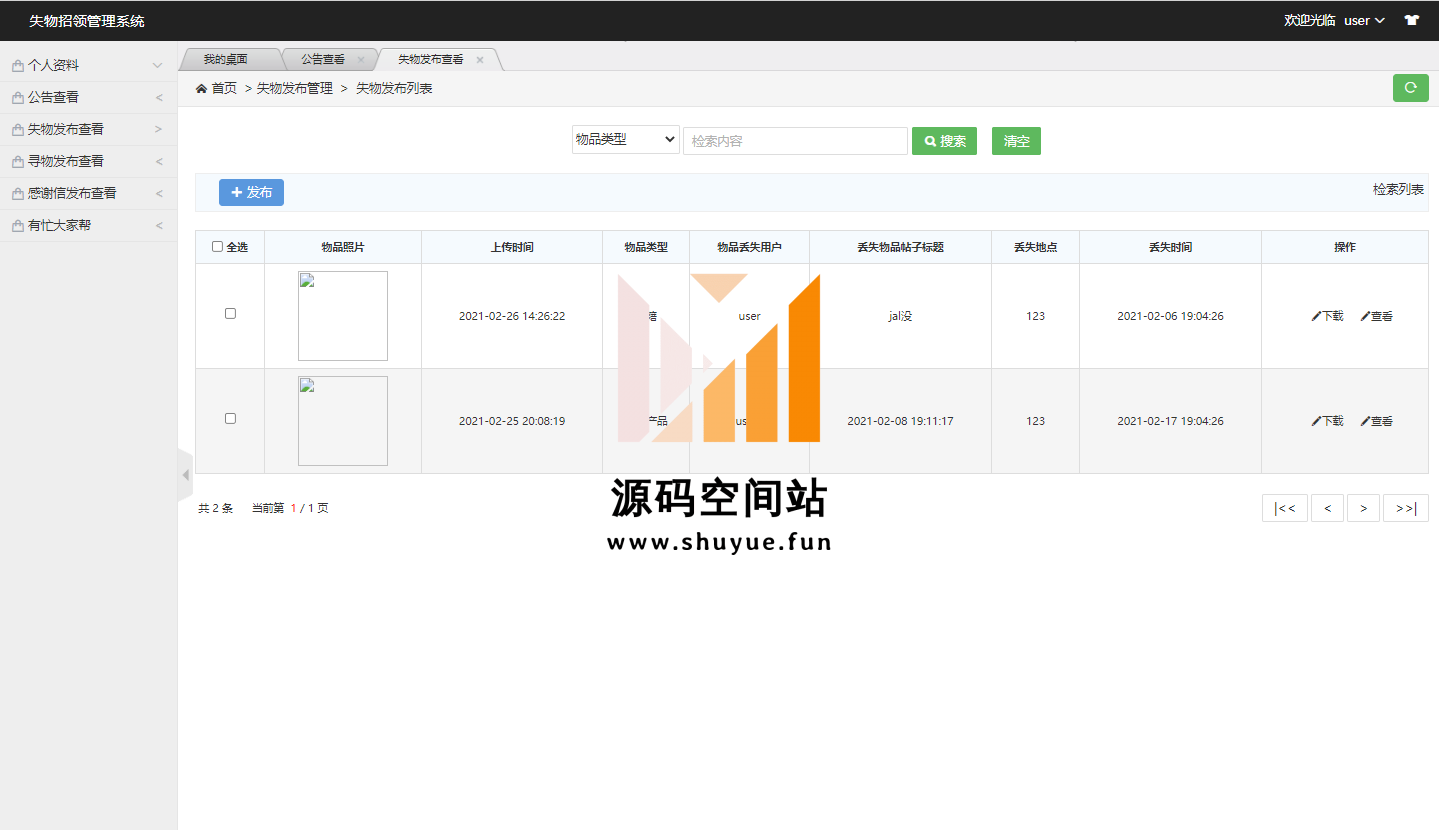Check the row uploaded 2021-02-26 14:26:22
Viewport: 1439px width, 830px height.
pos(230,313)
